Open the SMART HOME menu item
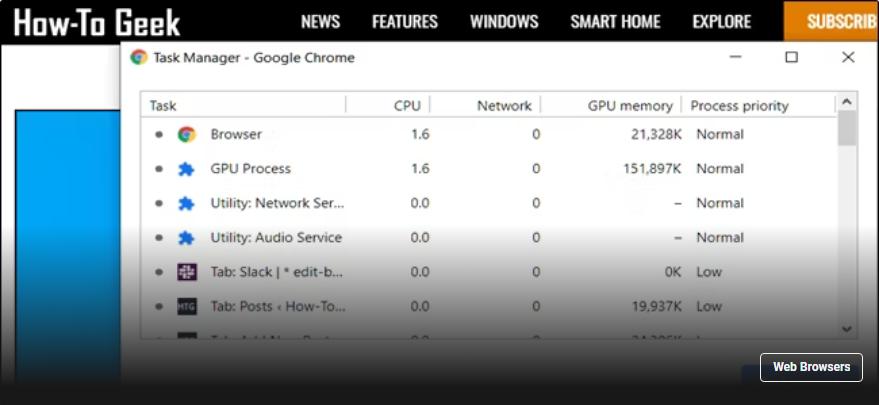 coord(615,22)
